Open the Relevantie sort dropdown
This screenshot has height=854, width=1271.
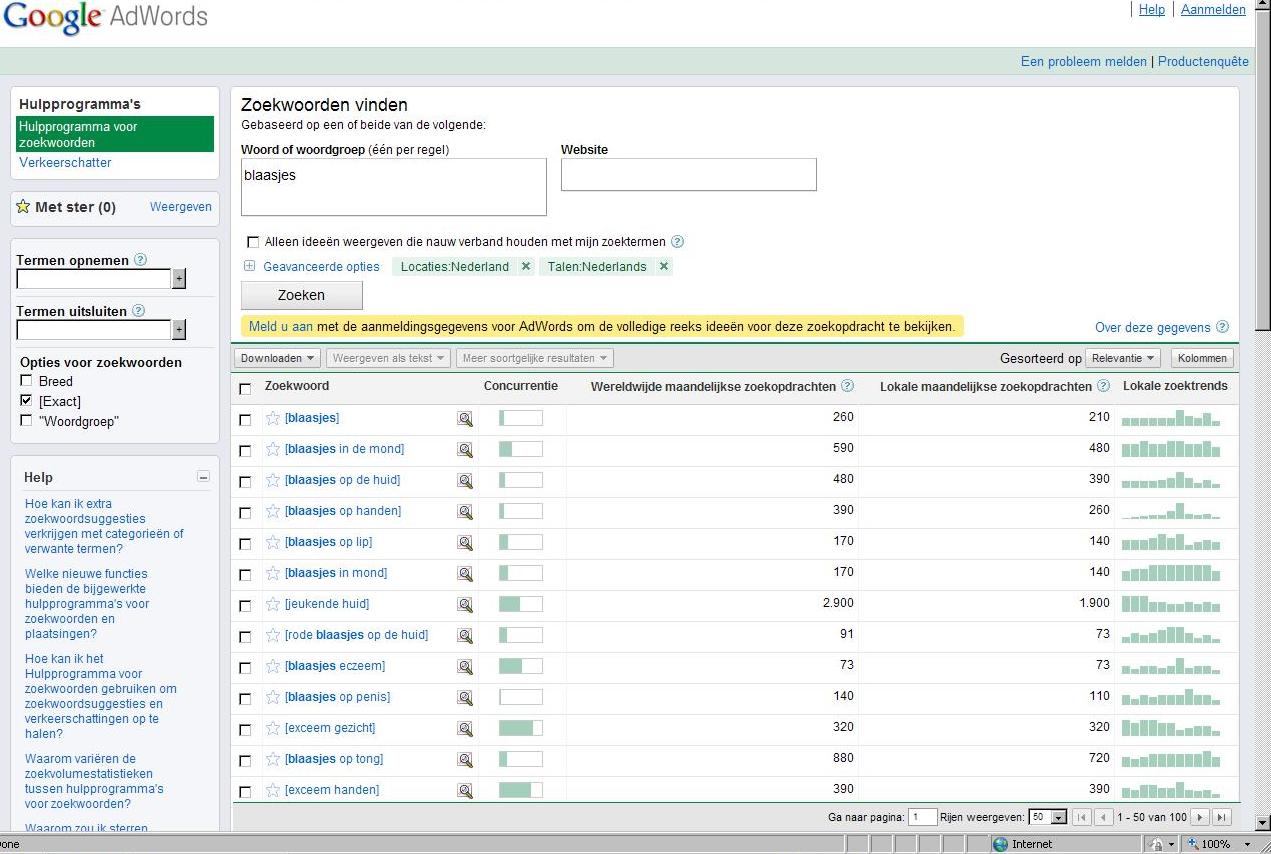tap(1122, 358)
